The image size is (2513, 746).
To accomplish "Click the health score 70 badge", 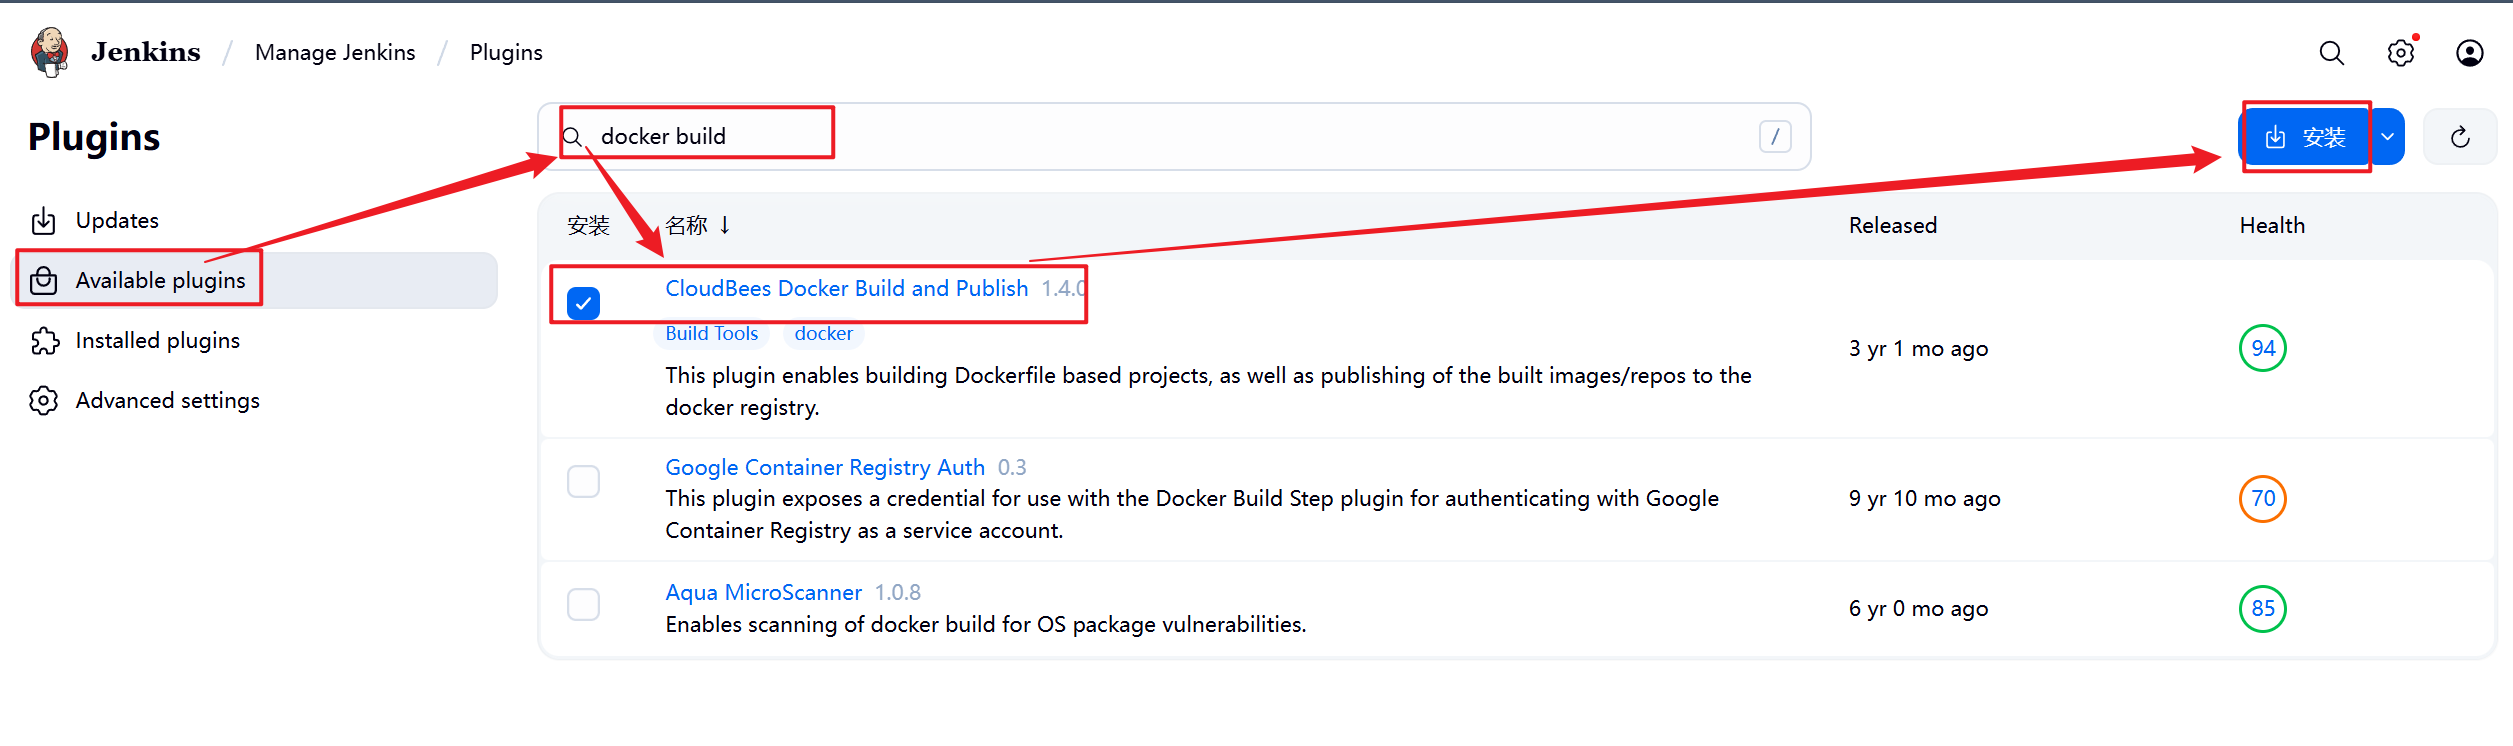I will [x=2263, y=498].
